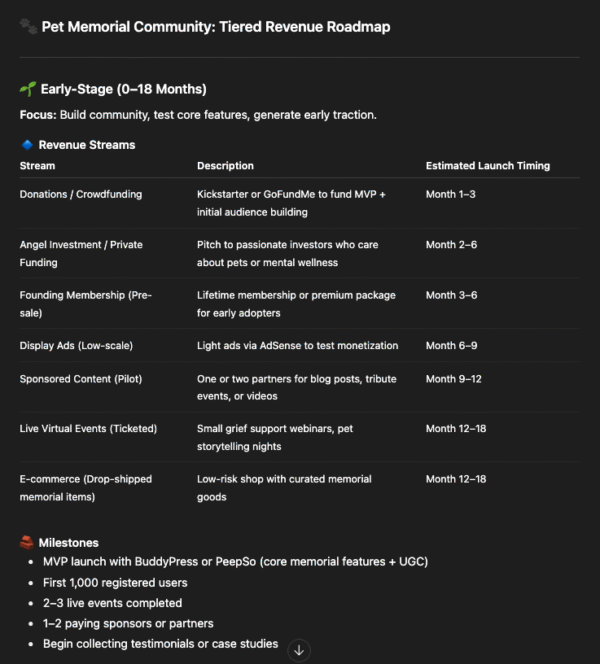Click the scroll-to-bottom arrow button
This screenshot has width=600, height=664.
(x=298, y=650)
